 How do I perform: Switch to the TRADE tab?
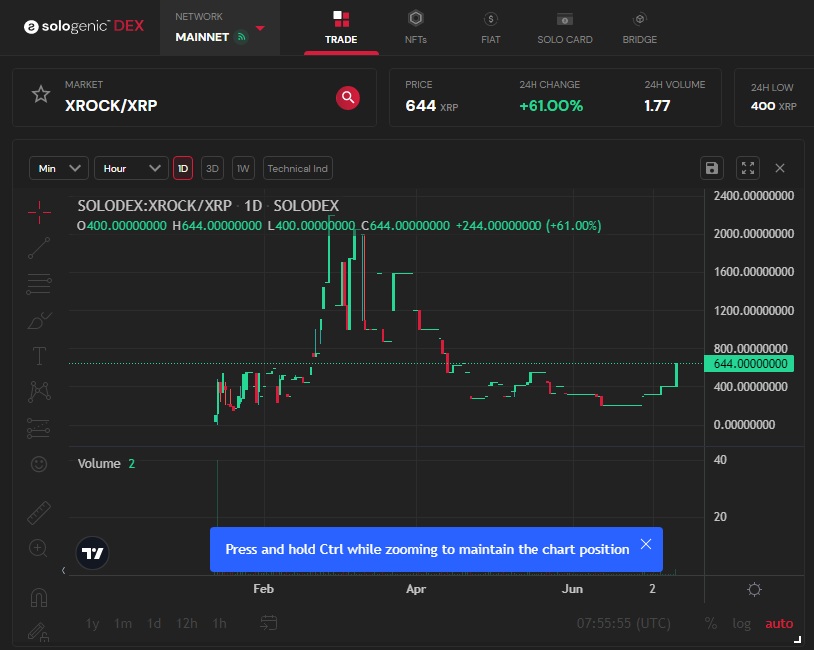[341, 28]
